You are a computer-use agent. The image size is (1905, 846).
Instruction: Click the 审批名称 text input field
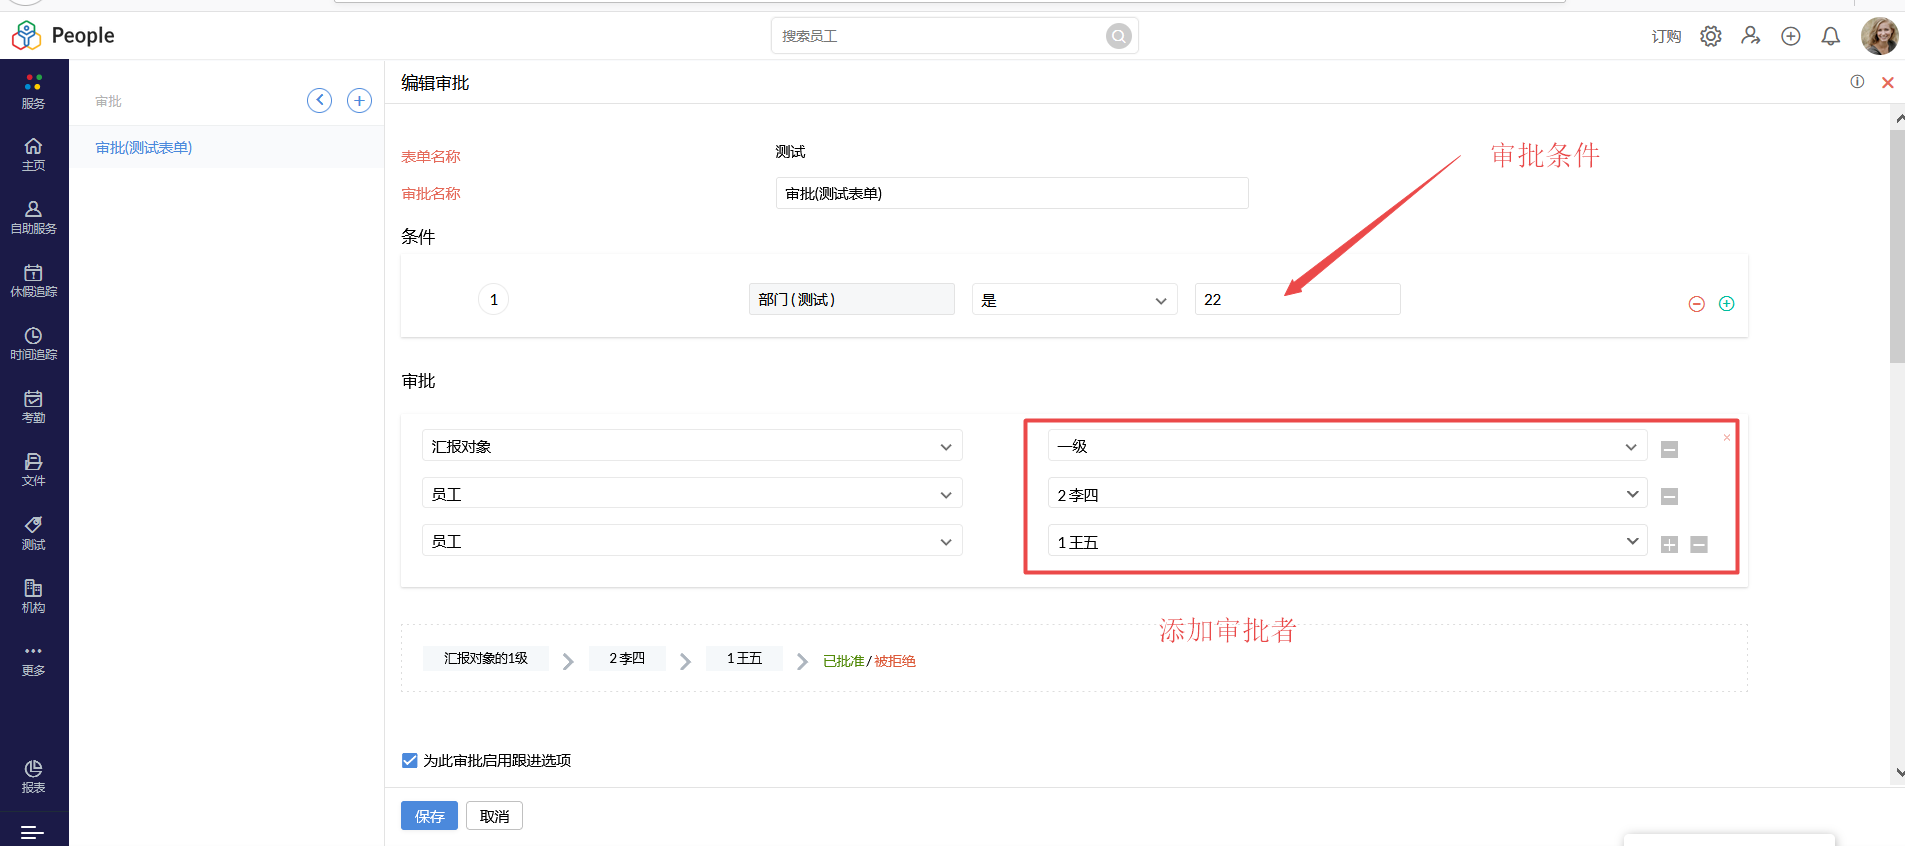click(x=1011, y=193)
